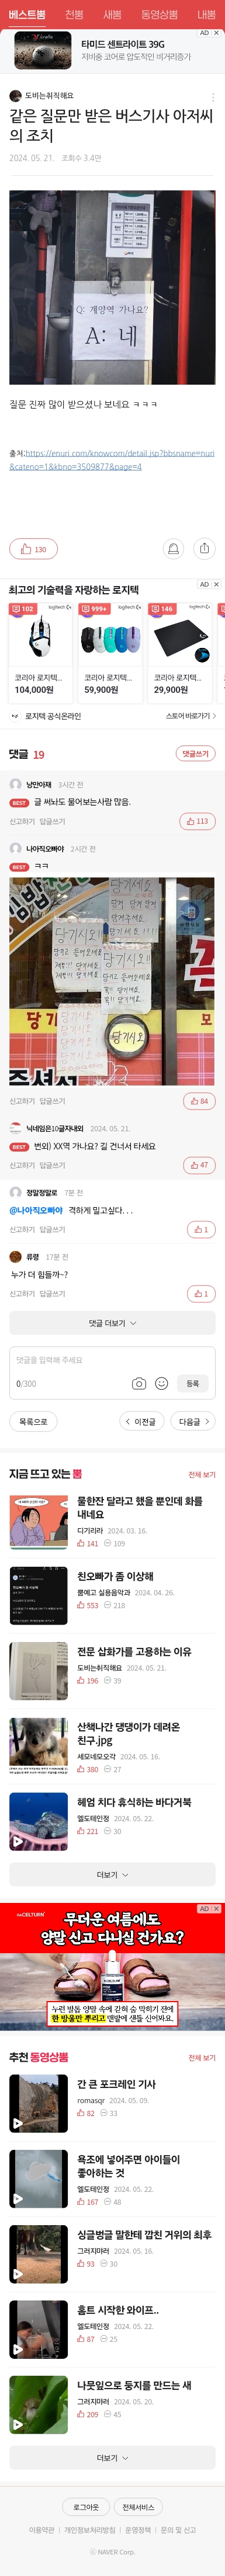Click the comment input field
This screenshot has height=2576, width=225.
point(112,1360)
